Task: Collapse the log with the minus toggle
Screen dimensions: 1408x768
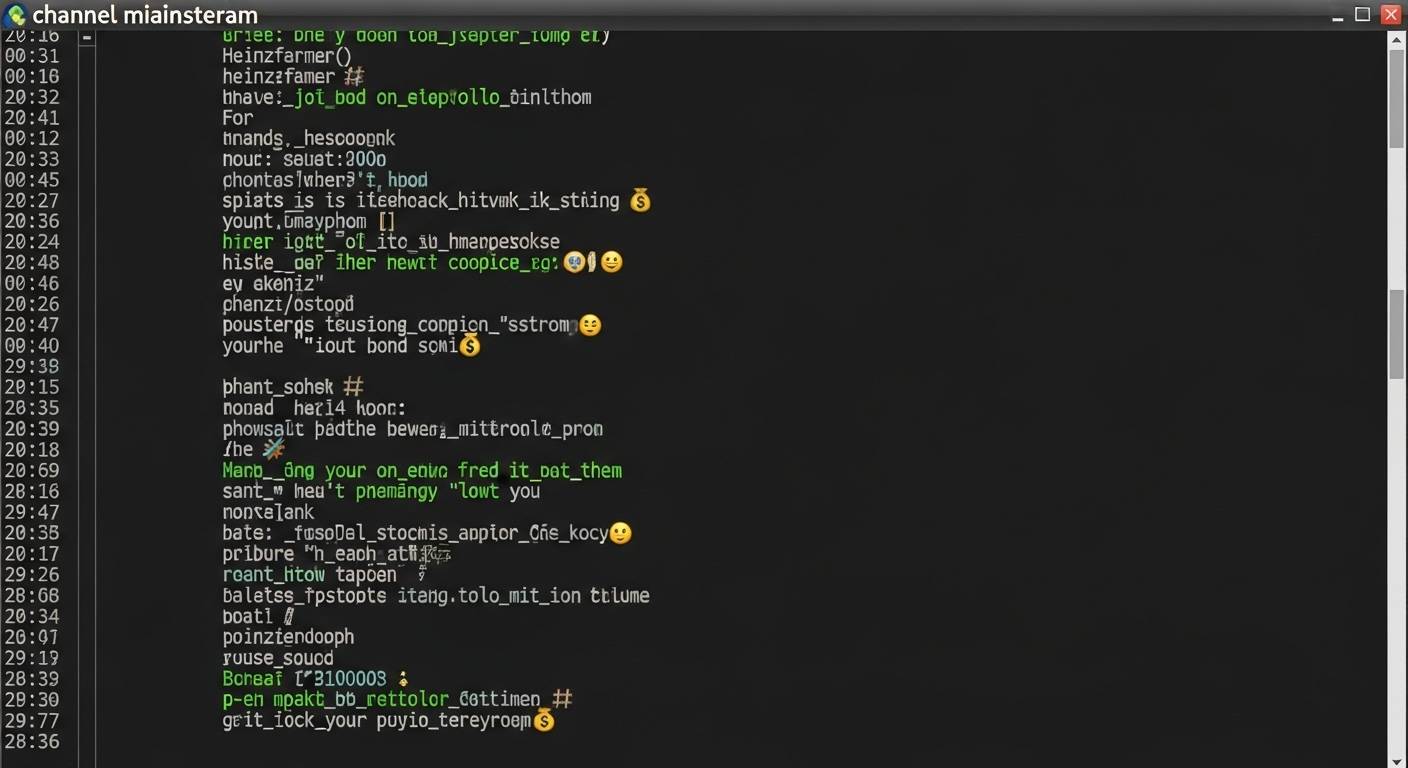Action: pyautogui.click(x=87, y=37)
